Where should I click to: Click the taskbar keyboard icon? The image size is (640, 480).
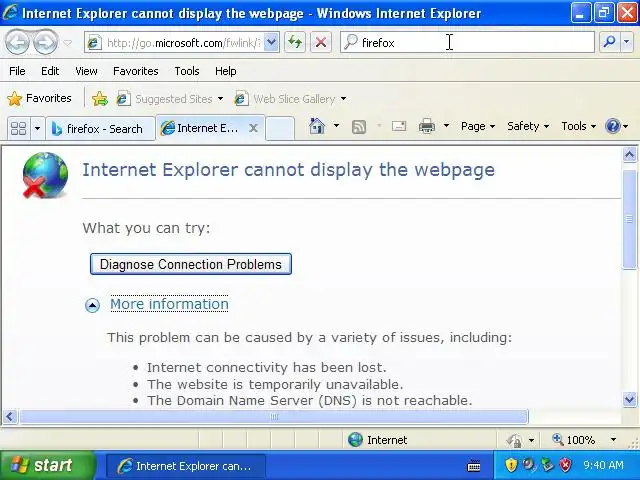point(473,465)
